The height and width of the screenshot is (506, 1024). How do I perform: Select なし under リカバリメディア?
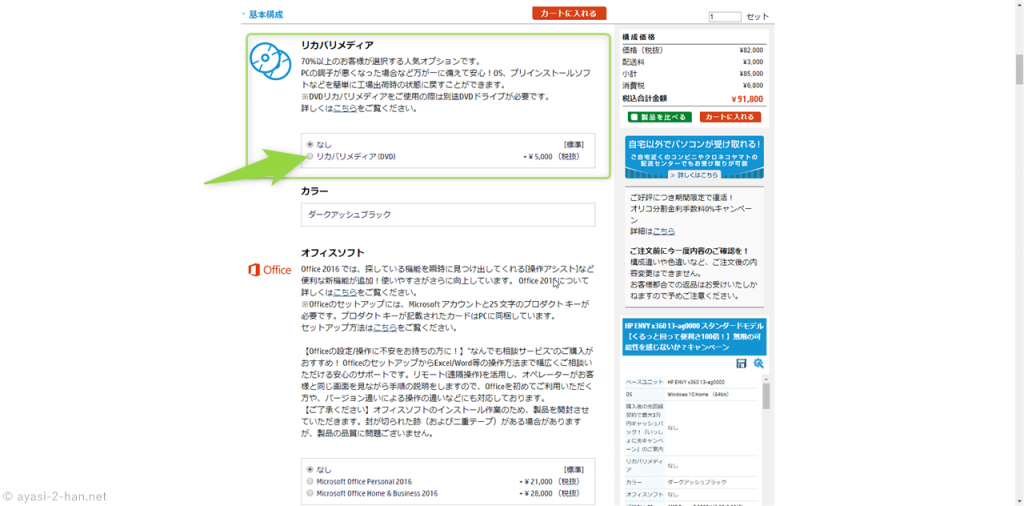coord(311,144)
